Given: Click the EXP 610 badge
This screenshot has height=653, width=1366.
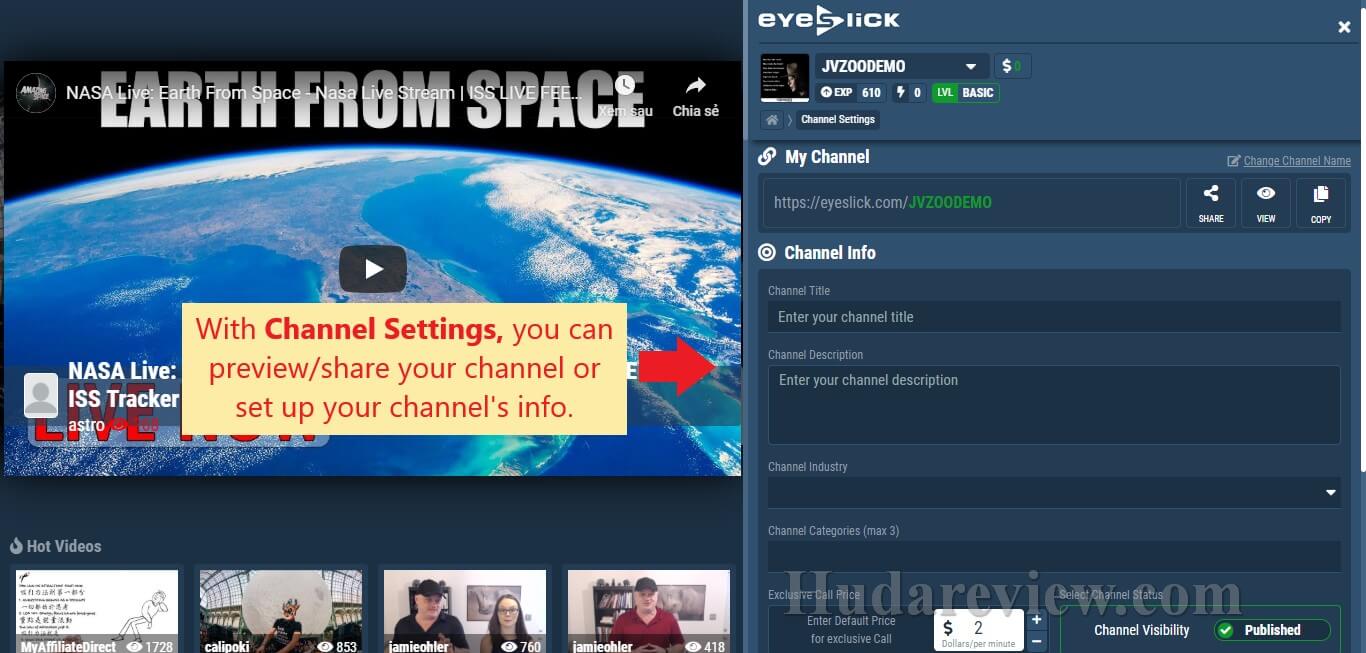Looking at the screenshot, I should 850,93.
